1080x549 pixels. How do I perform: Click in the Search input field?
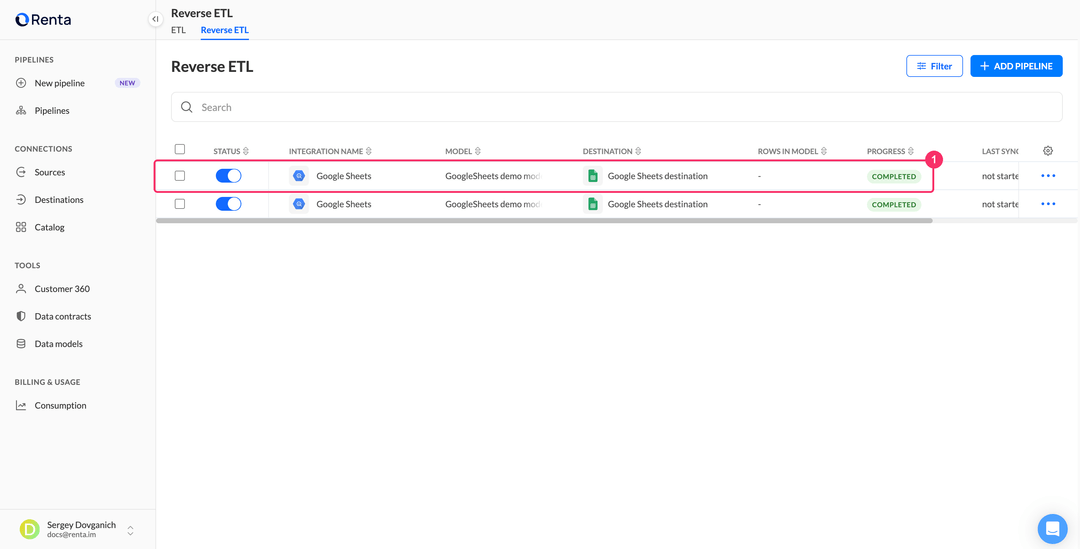click(616, 107)
